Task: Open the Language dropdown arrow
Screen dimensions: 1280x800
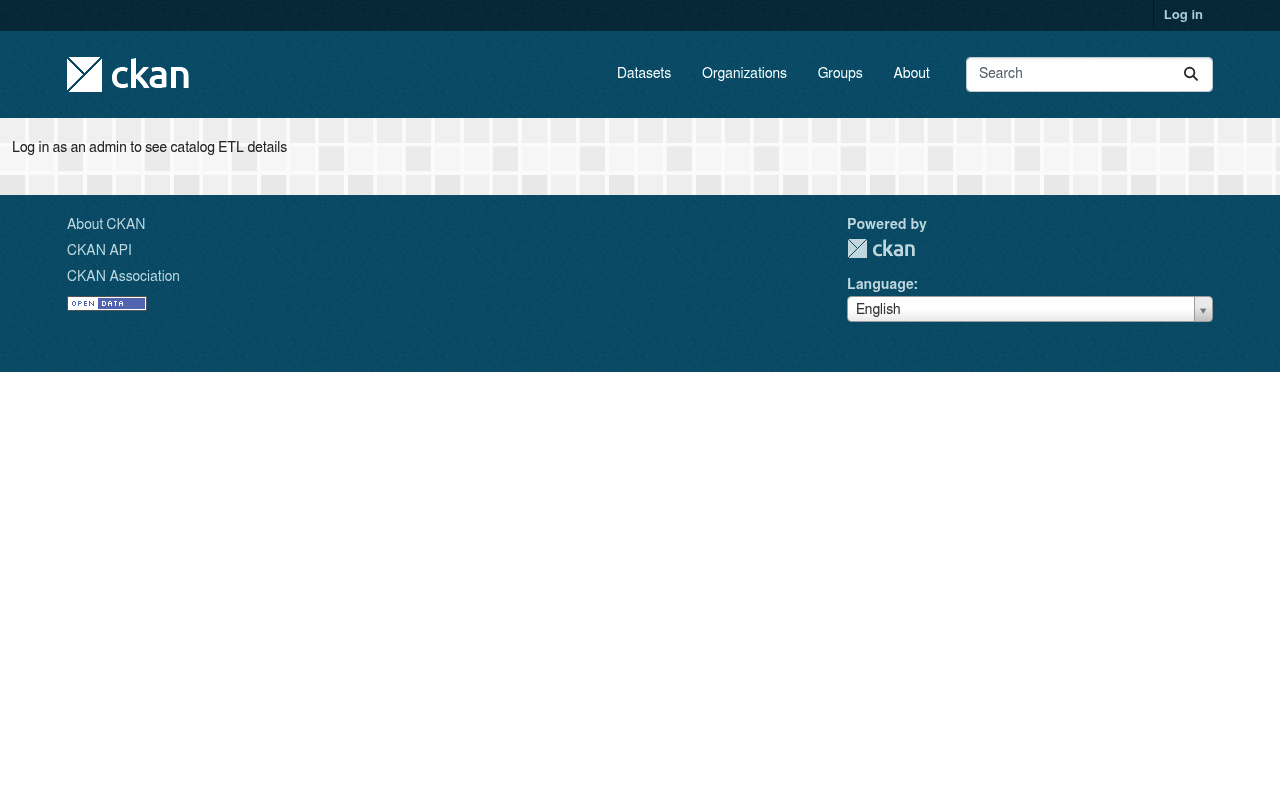Action: coord(1203,310)
